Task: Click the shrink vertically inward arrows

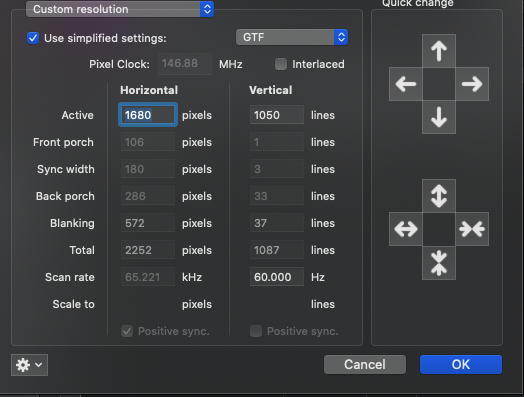Action: coord(439,263)
